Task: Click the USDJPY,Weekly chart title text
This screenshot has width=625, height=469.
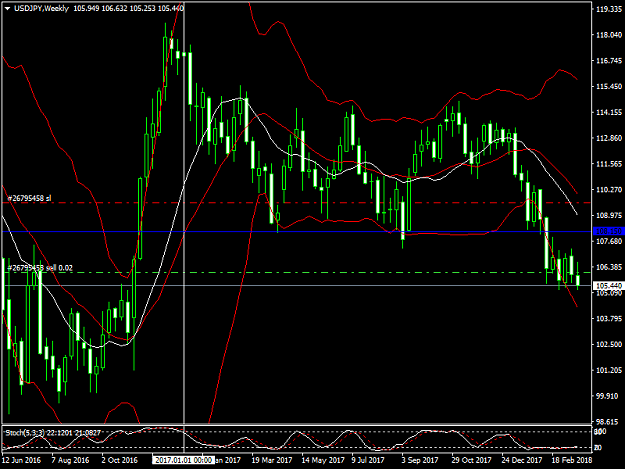Action: 41,8
